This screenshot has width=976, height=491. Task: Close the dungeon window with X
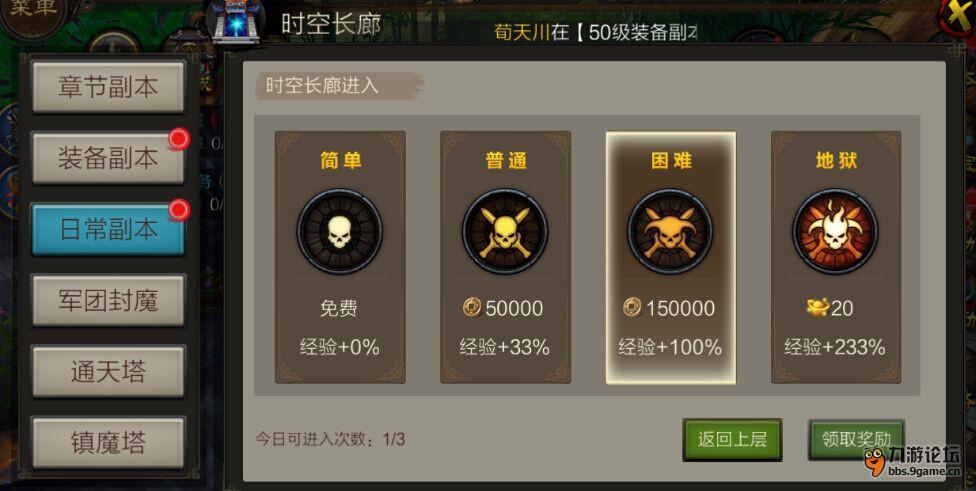[959, 14]
